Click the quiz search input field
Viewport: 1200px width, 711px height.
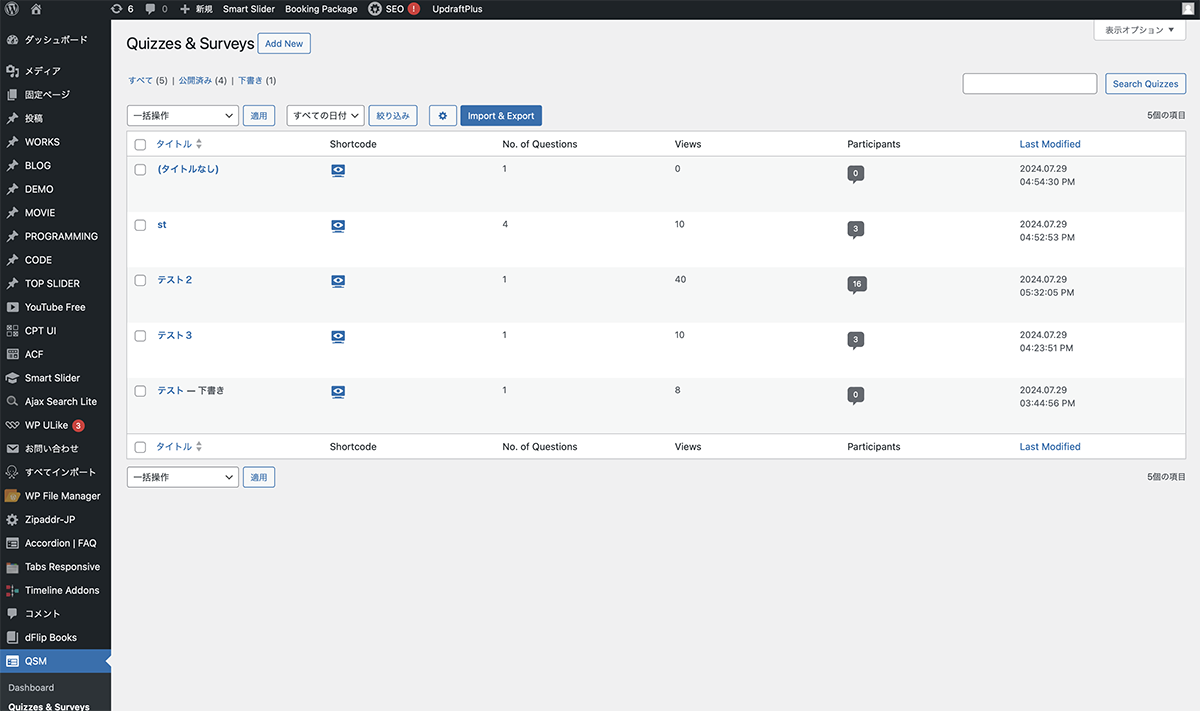(1029, 84)
